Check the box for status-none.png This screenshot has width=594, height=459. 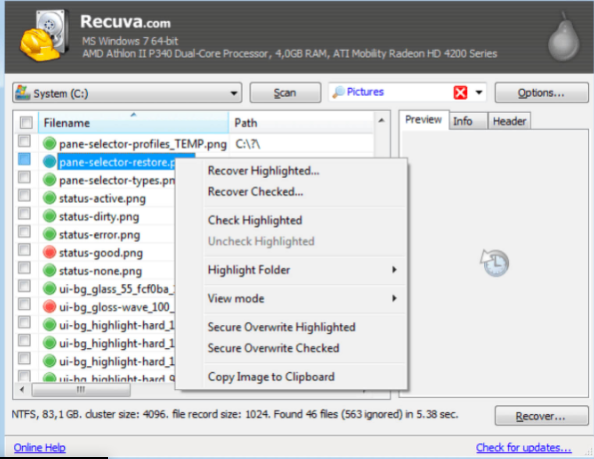(x=25, y=268)
